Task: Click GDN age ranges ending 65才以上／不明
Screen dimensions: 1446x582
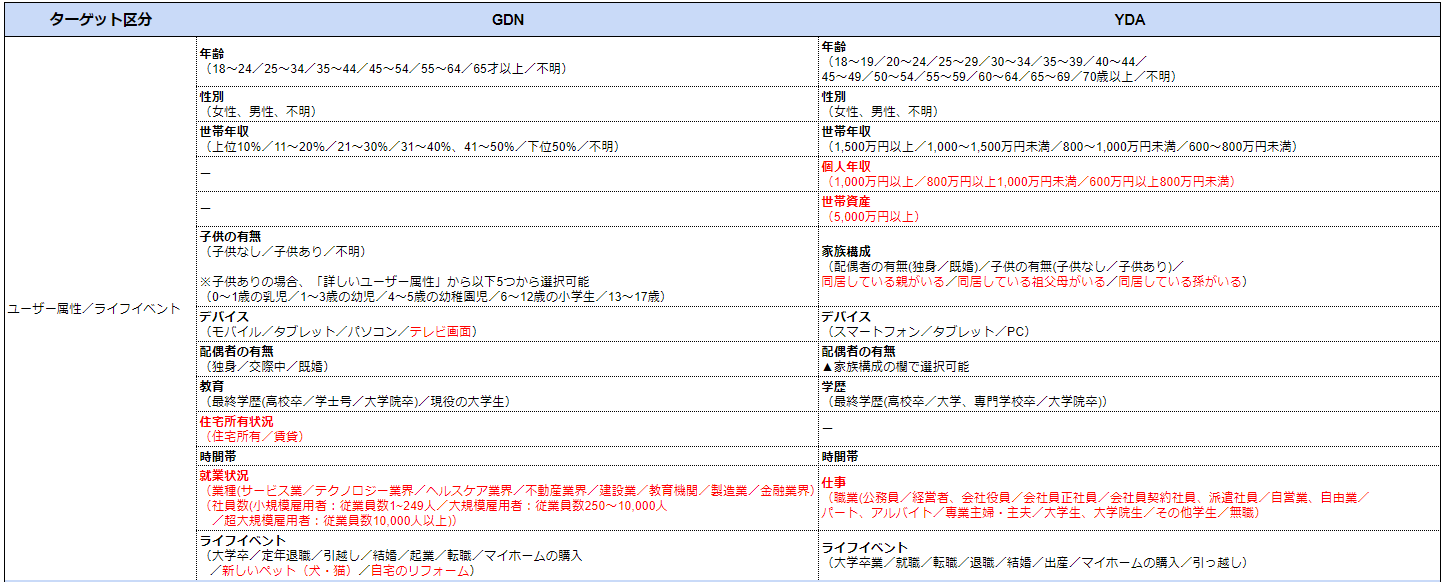Action: click(x=384, y=69)
